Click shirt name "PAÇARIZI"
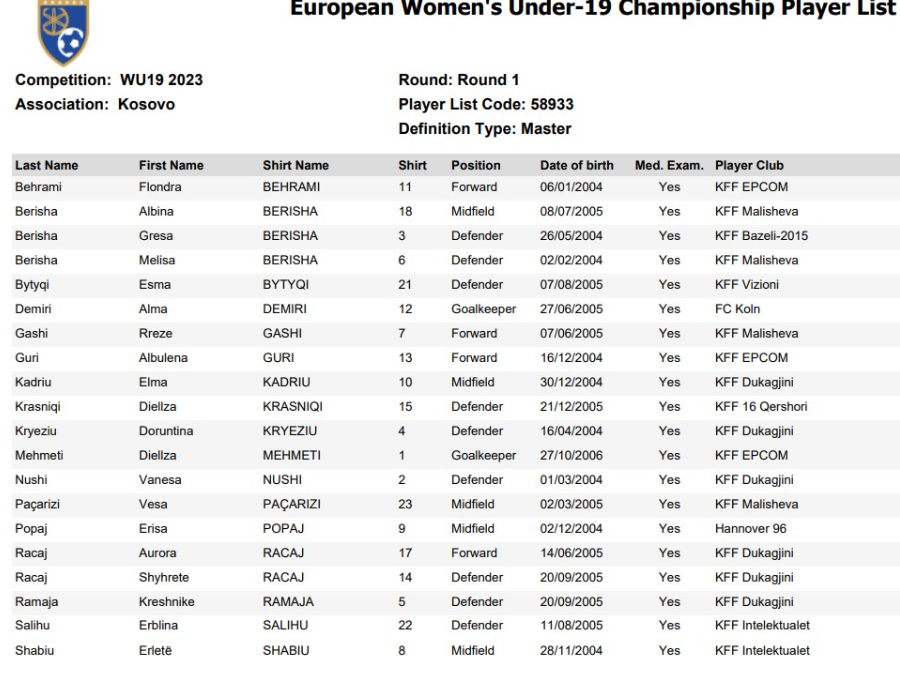The height and width of the screenshot is (673, 900). click(x=291, y=504)
